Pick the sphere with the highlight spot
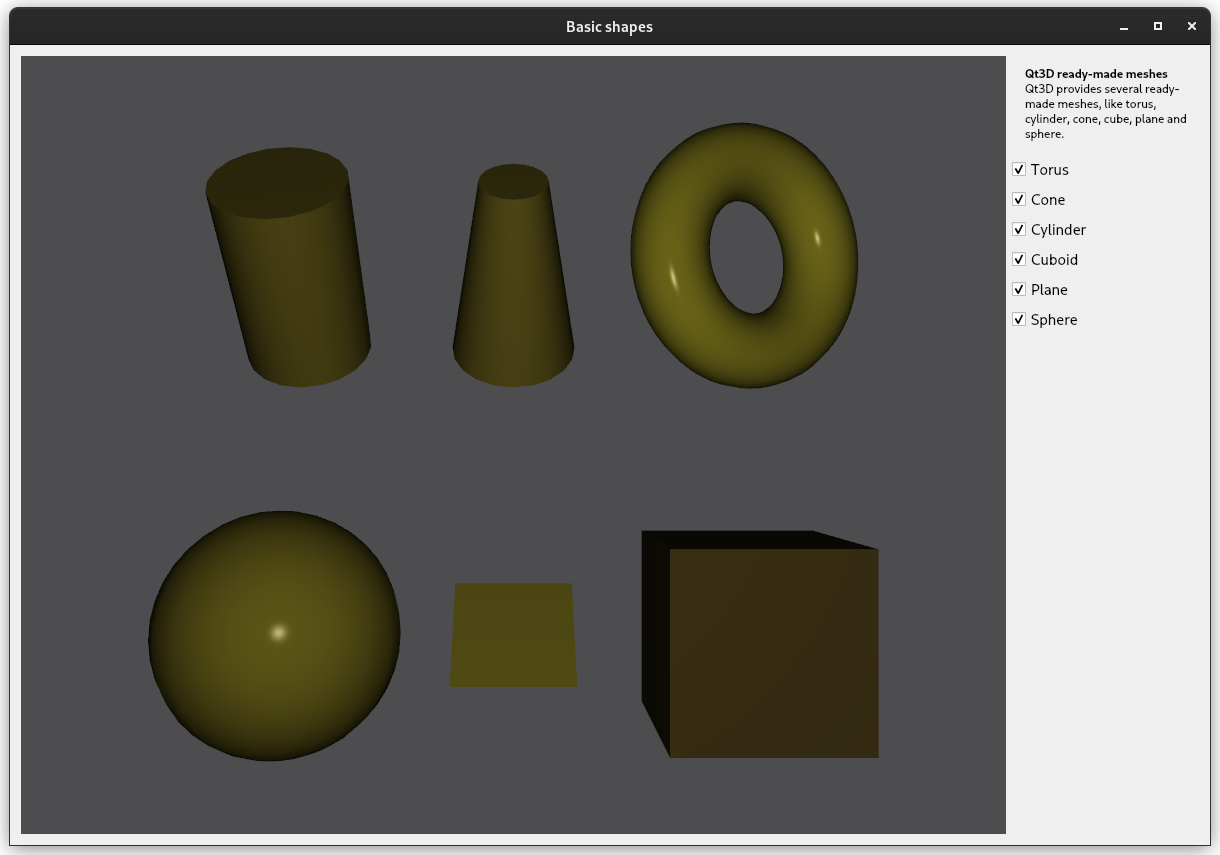This screenshot has width=1220, height=855. (x=274, y=636)
